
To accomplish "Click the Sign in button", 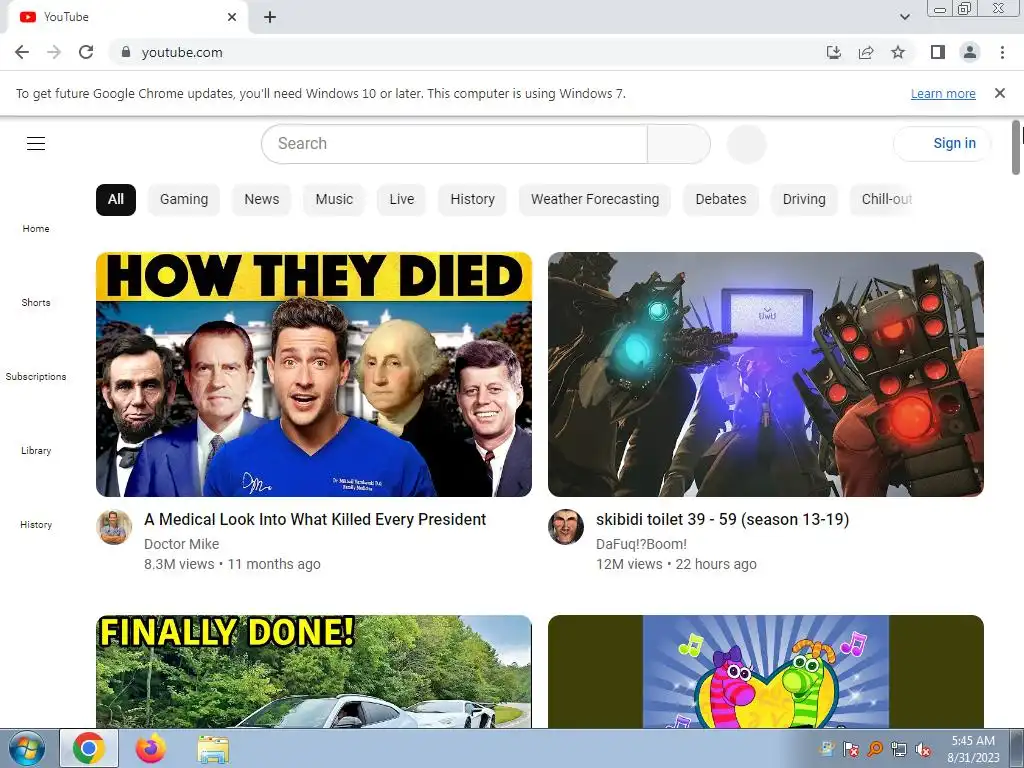I will click(x=942, y=144).
